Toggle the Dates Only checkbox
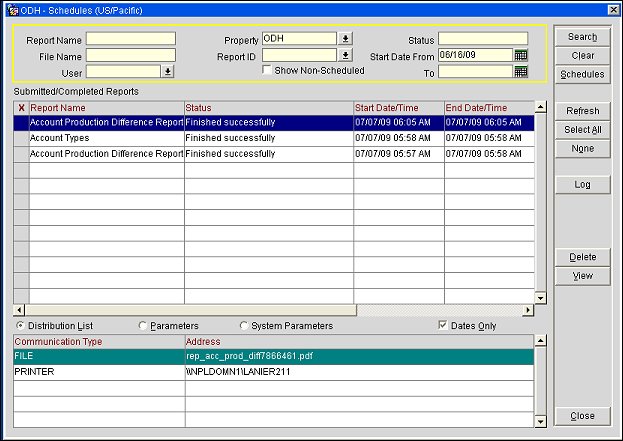Image resolution: width=623 pixels, height=441 pixels. click(x=445, y=326)
